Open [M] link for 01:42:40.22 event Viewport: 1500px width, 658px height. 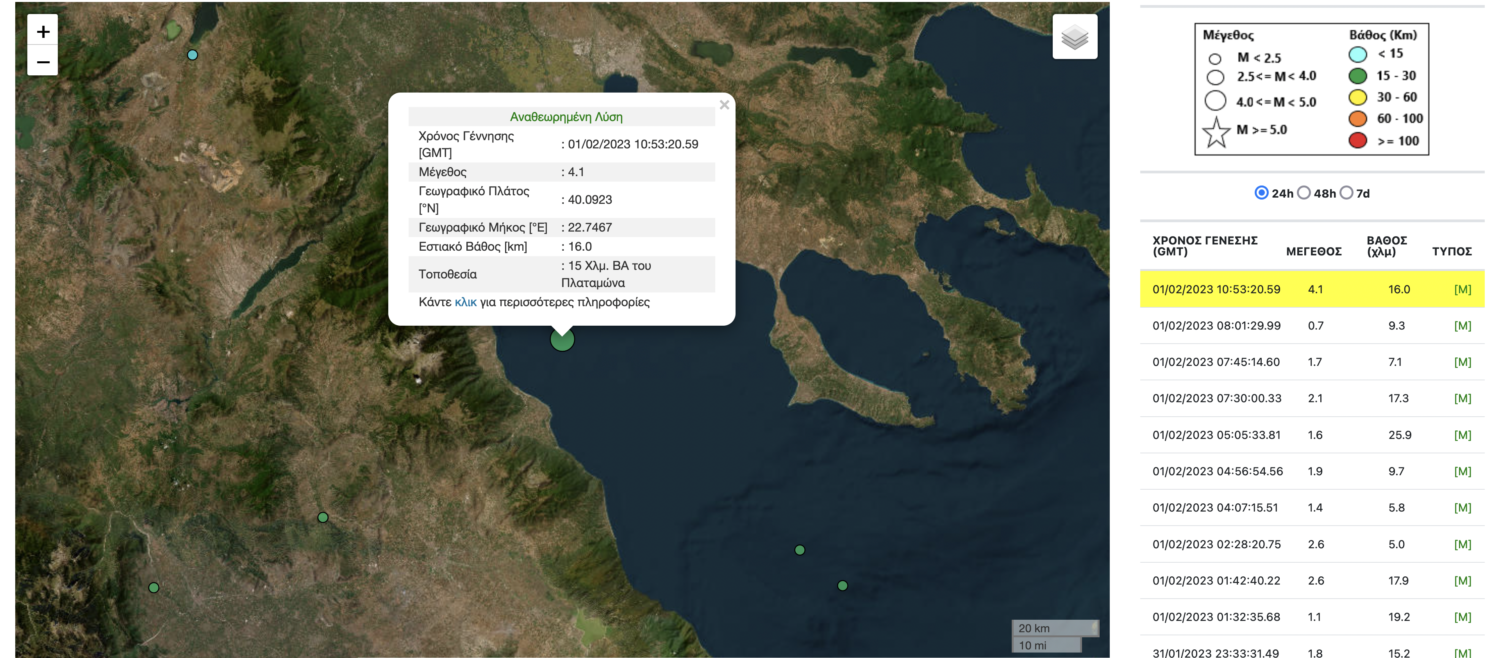[x=1463, y=581]
